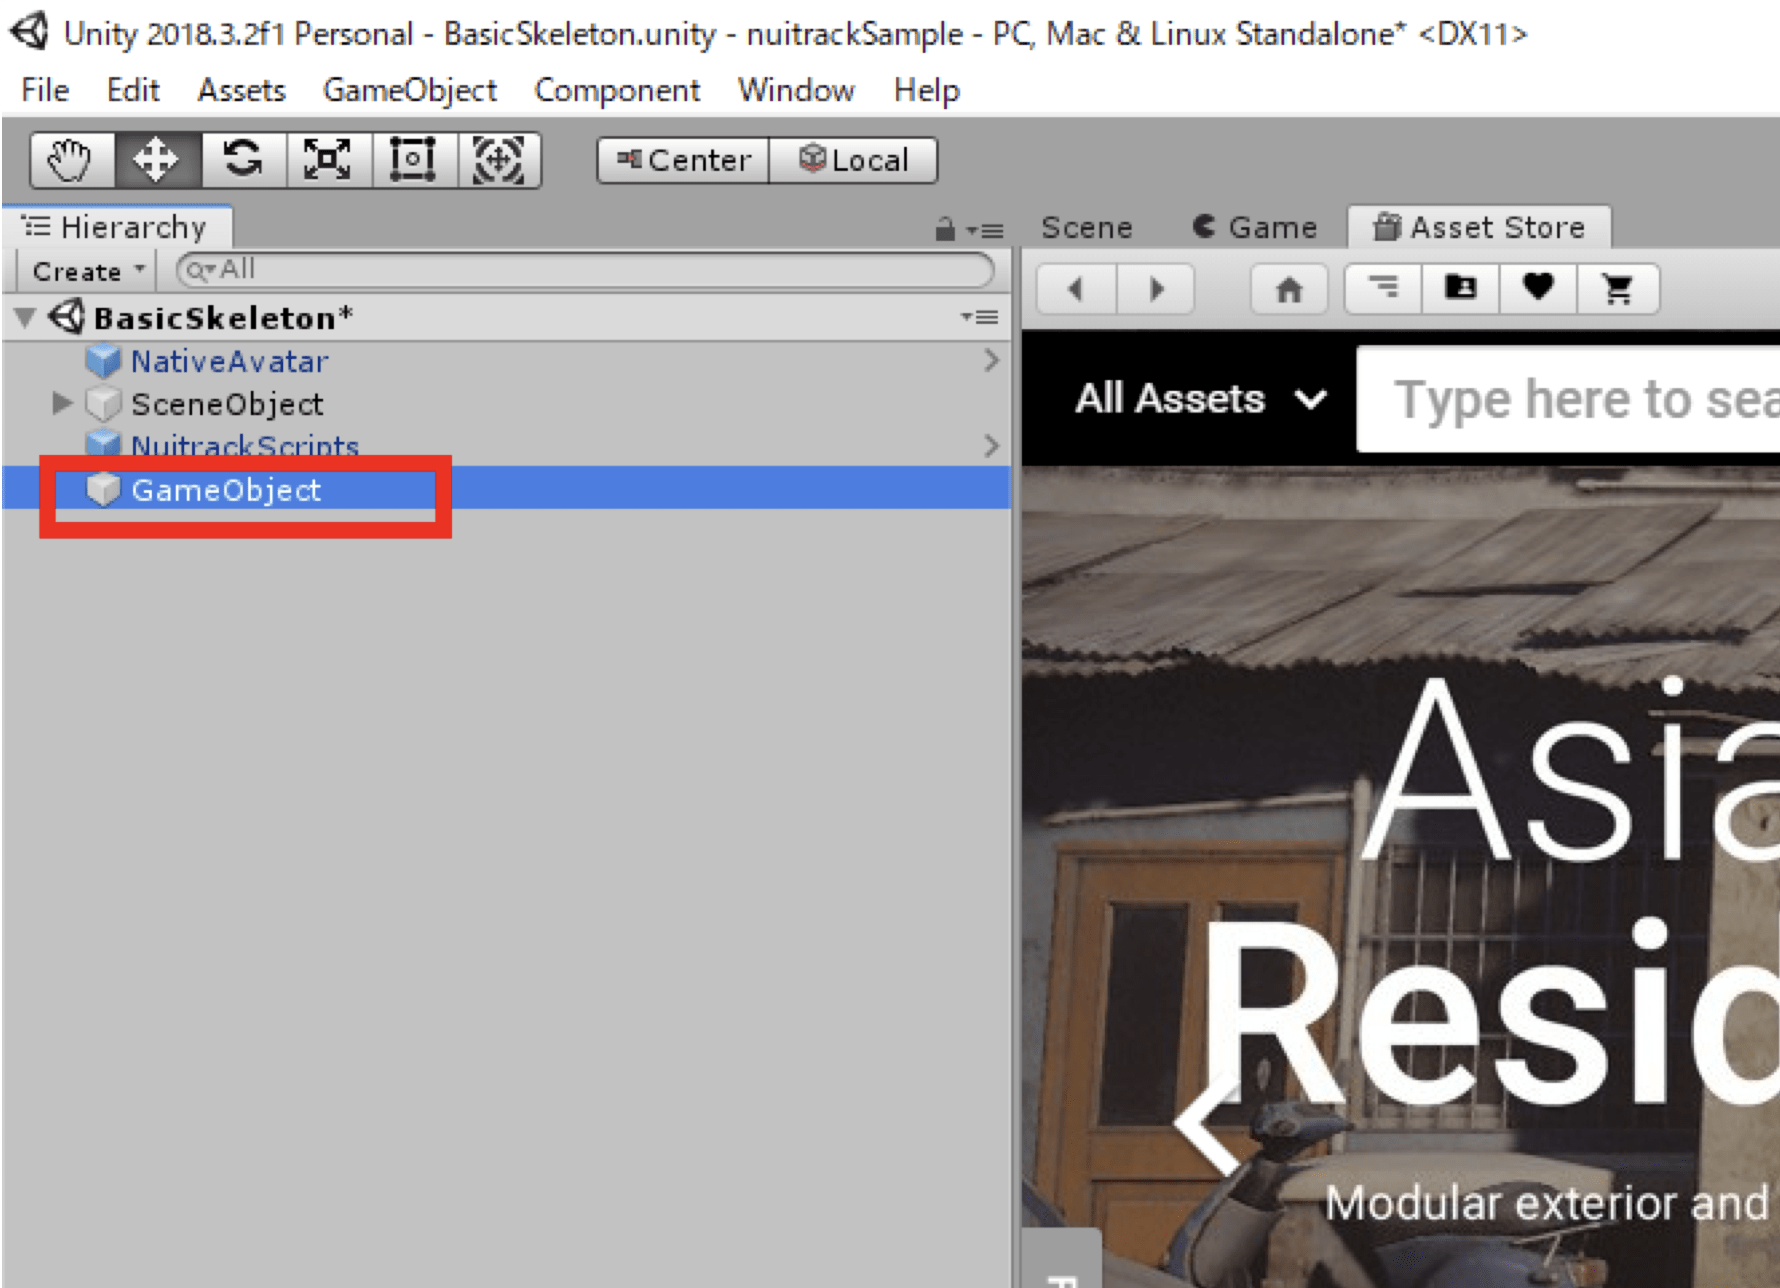Viewport: 1780px width, 1288px height.
Task: Open the Create dropdown in Hierarchy
Action: point(88,271)
